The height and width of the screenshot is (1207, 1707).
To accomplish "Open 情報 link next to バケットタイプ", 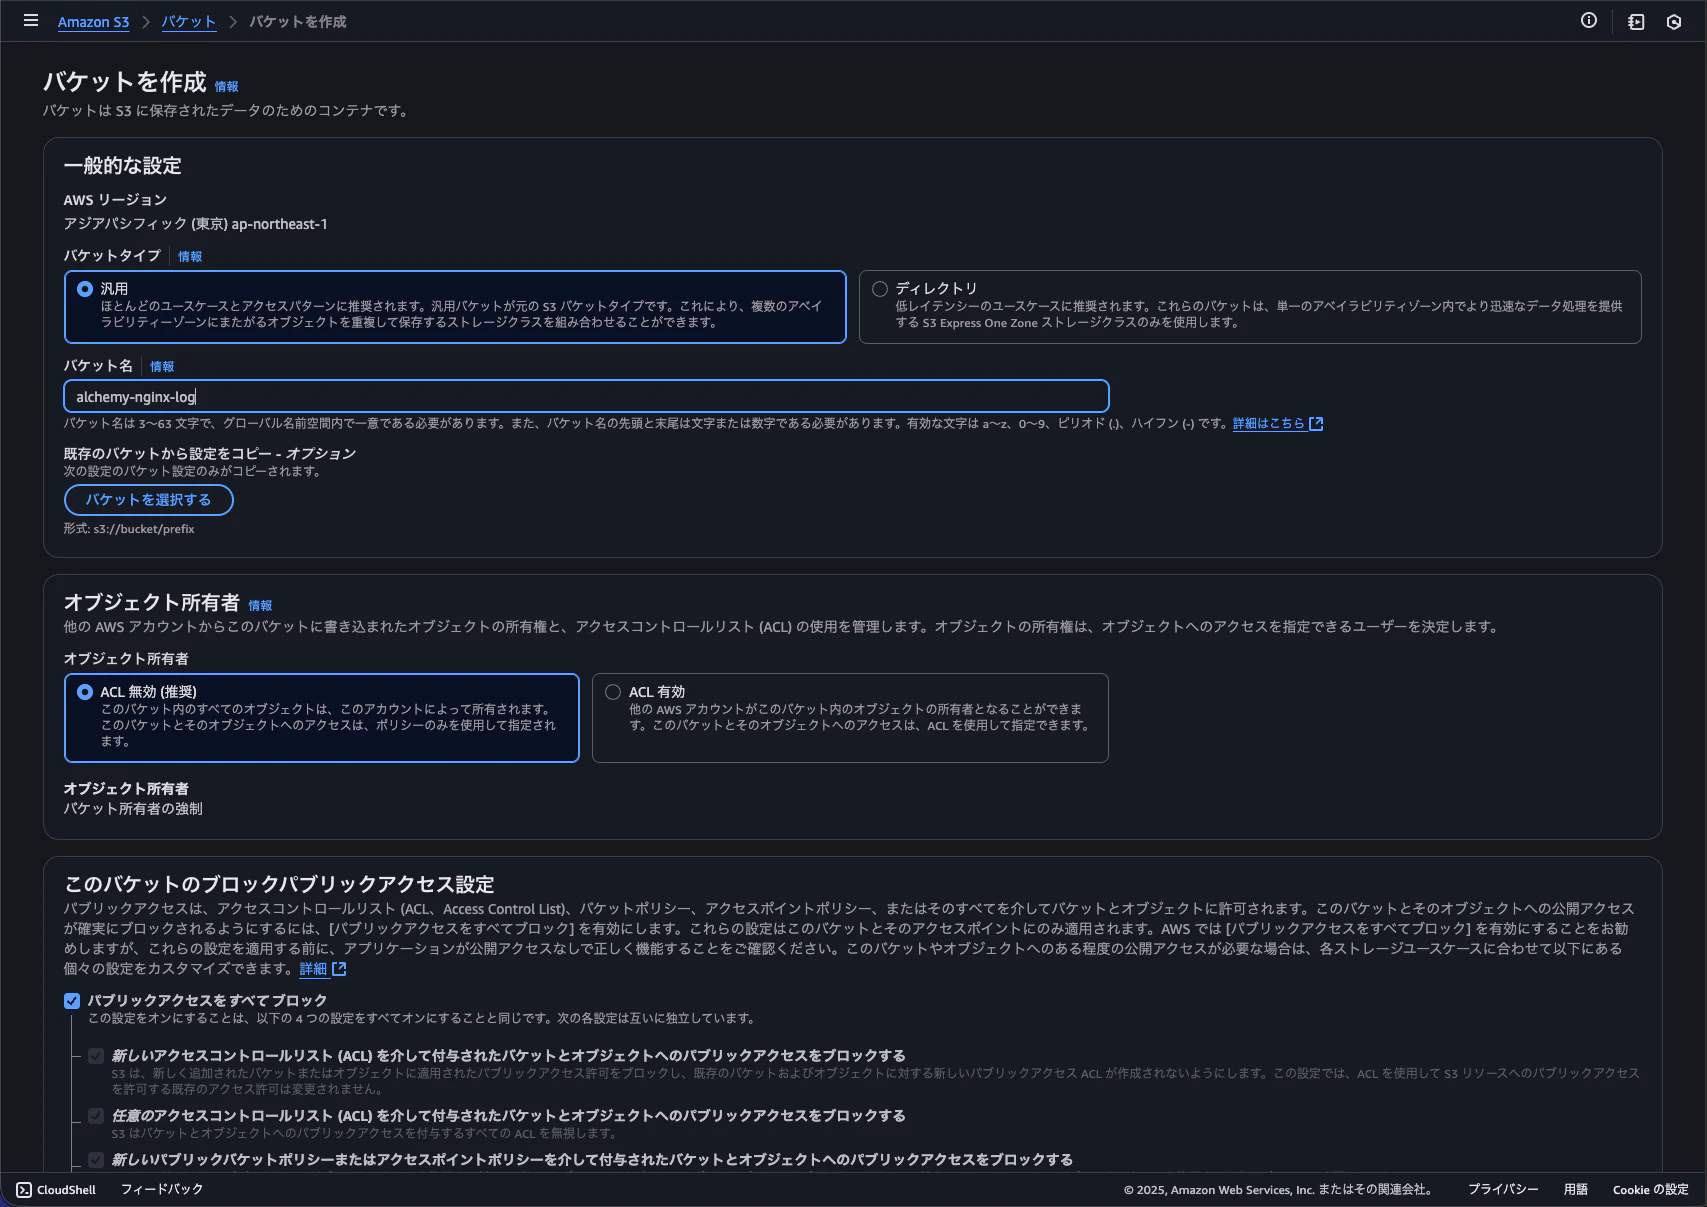I will click(x=190, y=257).
